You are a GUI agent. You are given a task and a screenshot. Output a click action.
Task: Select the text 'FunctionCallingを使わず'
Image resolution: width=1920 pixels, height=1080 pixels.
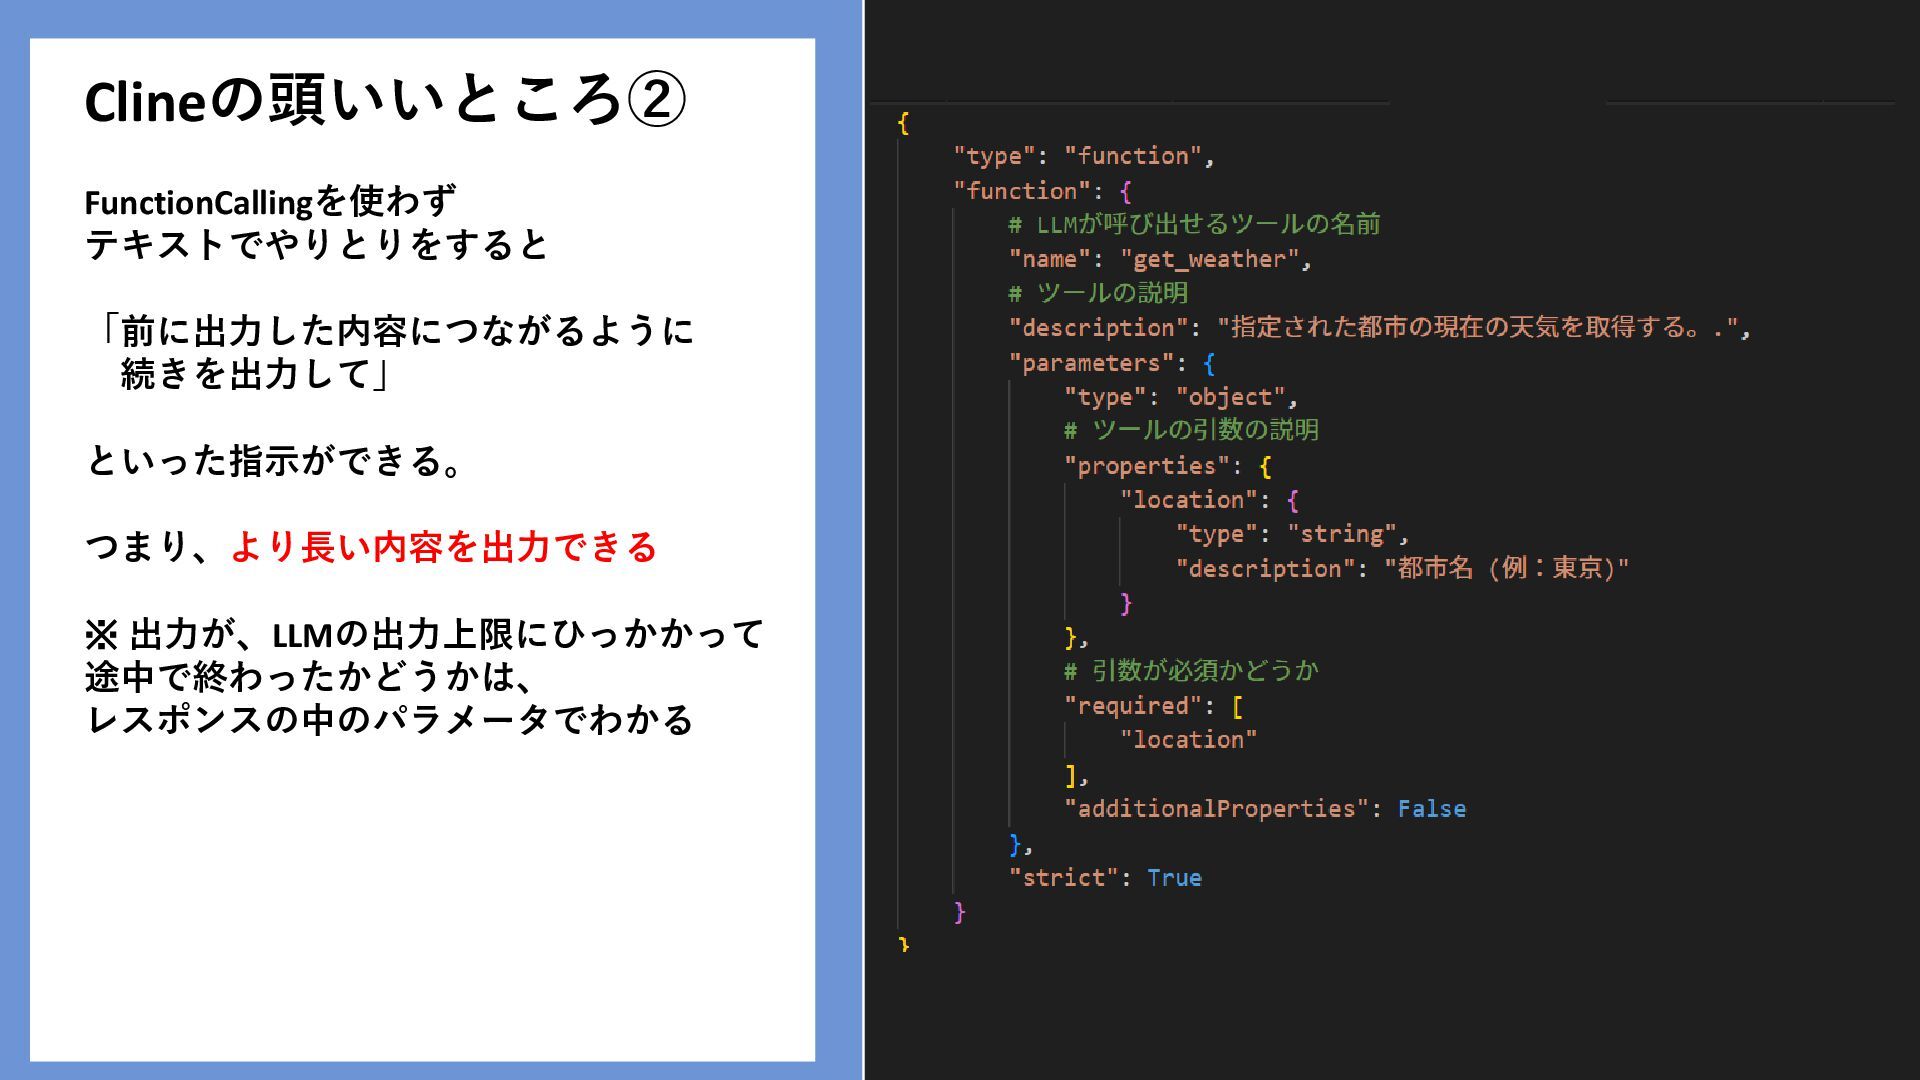(x=270, y=202)
